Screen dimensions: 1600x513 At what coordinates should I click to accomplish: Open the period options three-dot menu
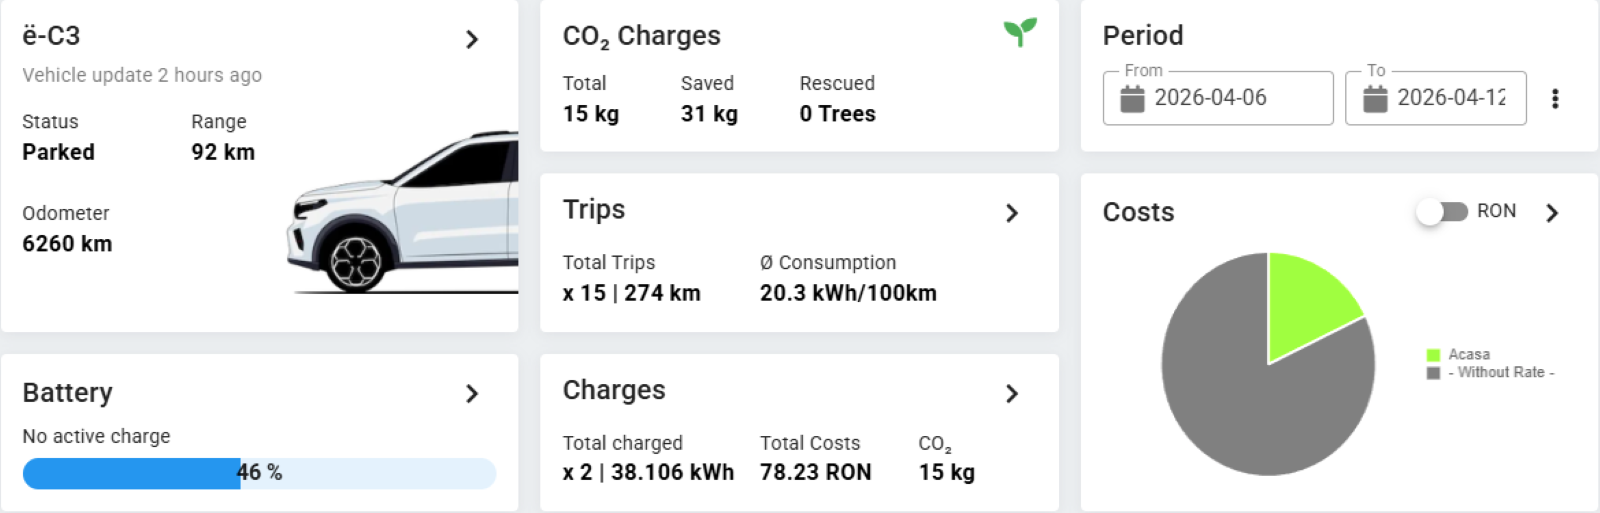pos(1555,98)
